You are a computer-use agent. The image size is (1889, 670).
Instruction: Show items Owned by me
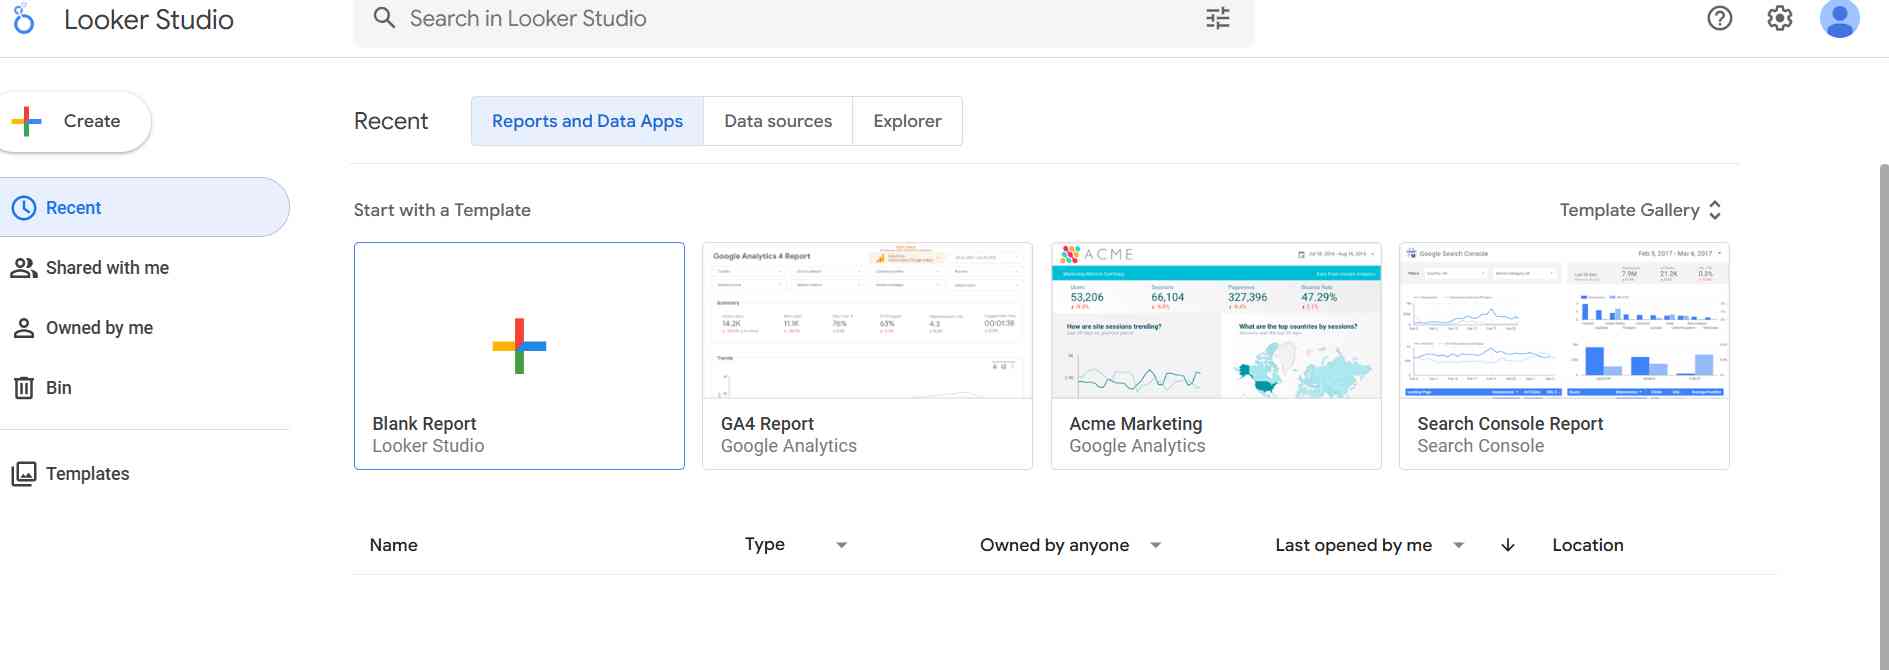[x=99, y=328]
